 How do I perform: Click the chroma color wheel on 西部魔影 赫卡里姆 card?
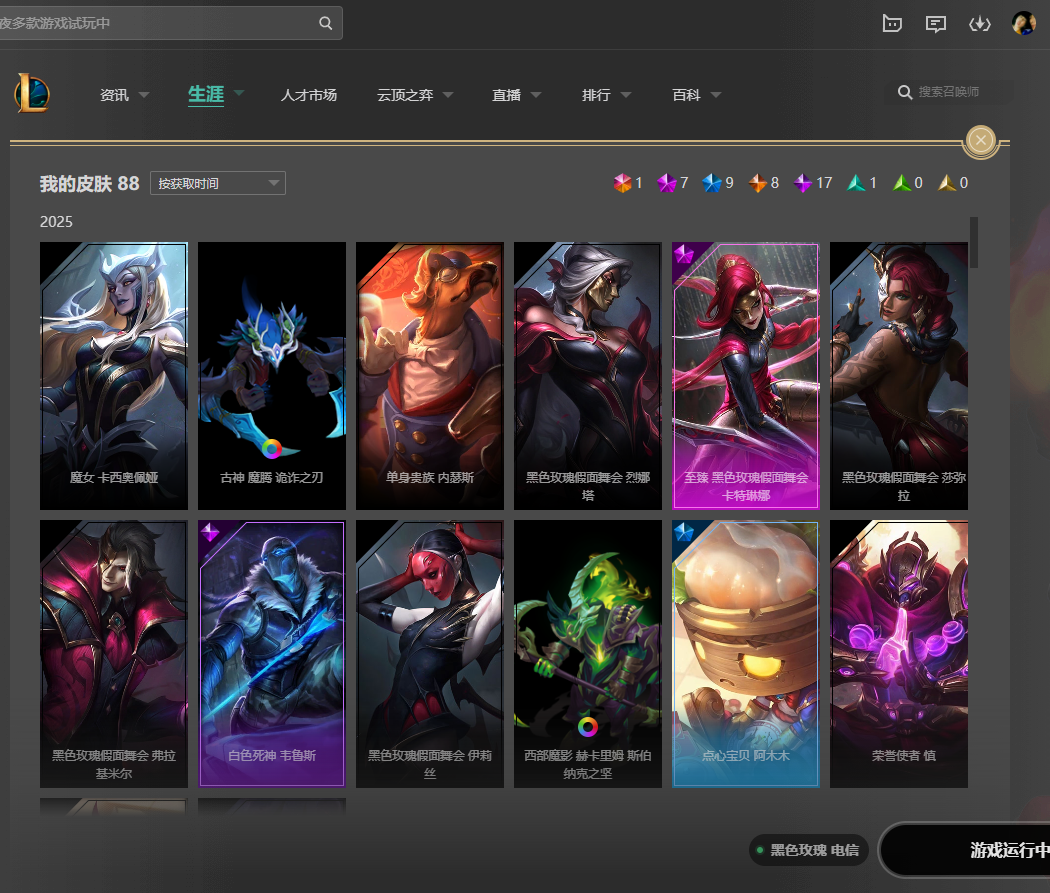tap(587, 726)
